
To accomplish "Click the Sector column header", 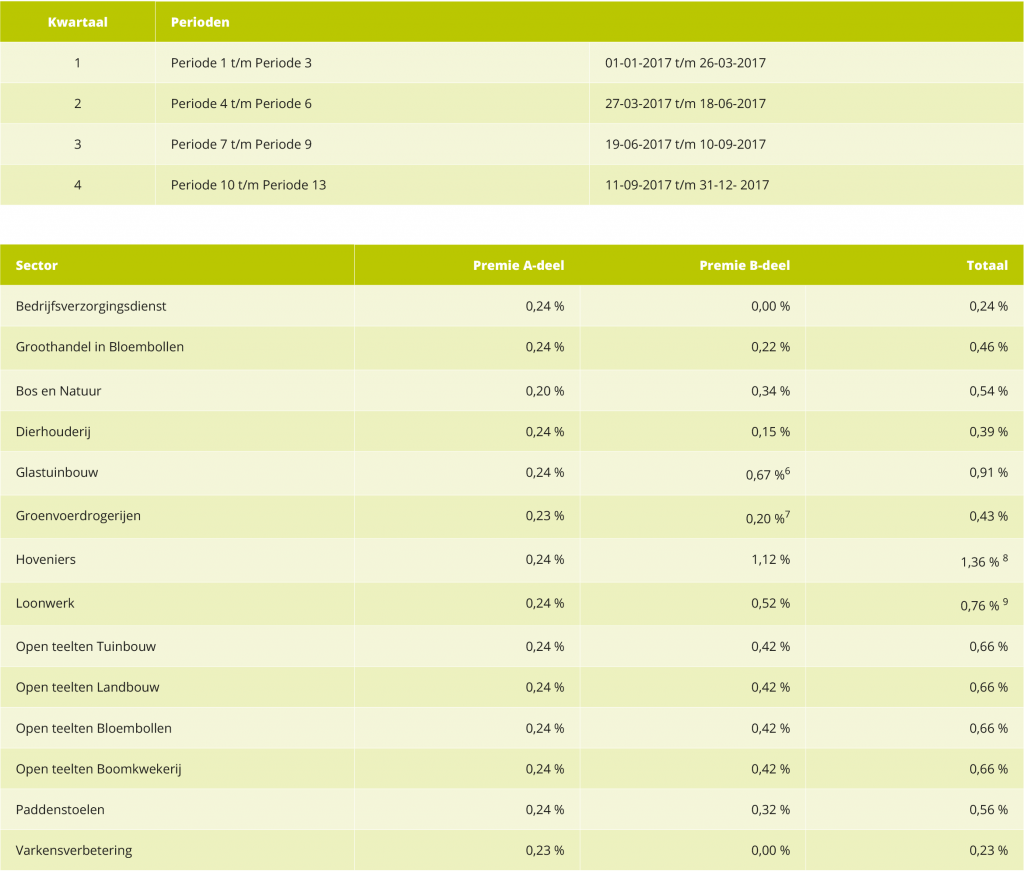I will [x=37, y=266].
